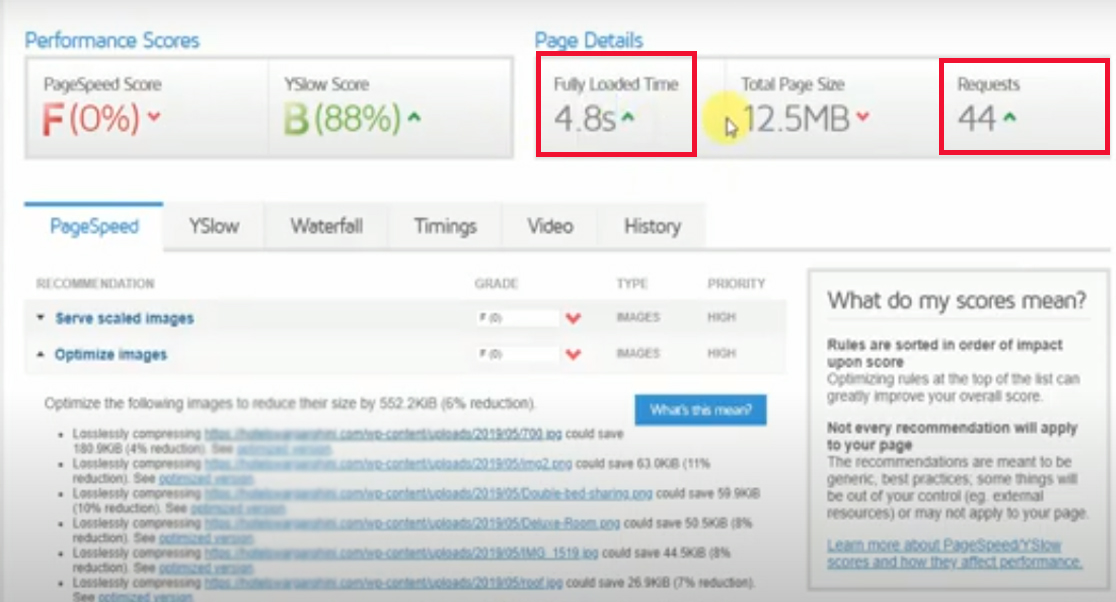Click the What's this mean button
The height and width of the screenshot is (602, 1116).
pos(700,411)
